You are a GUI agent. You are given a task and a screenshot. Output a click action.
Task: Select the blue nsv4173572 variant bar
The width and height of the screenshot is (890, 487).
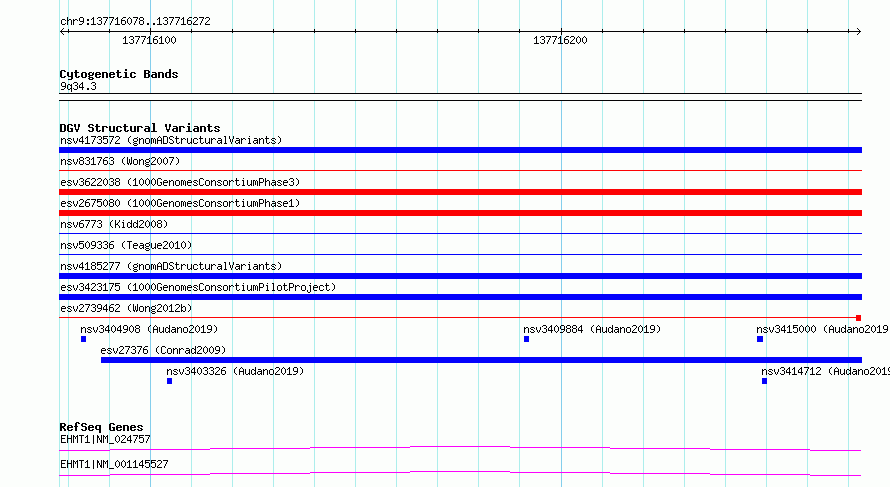click(460, 150)
